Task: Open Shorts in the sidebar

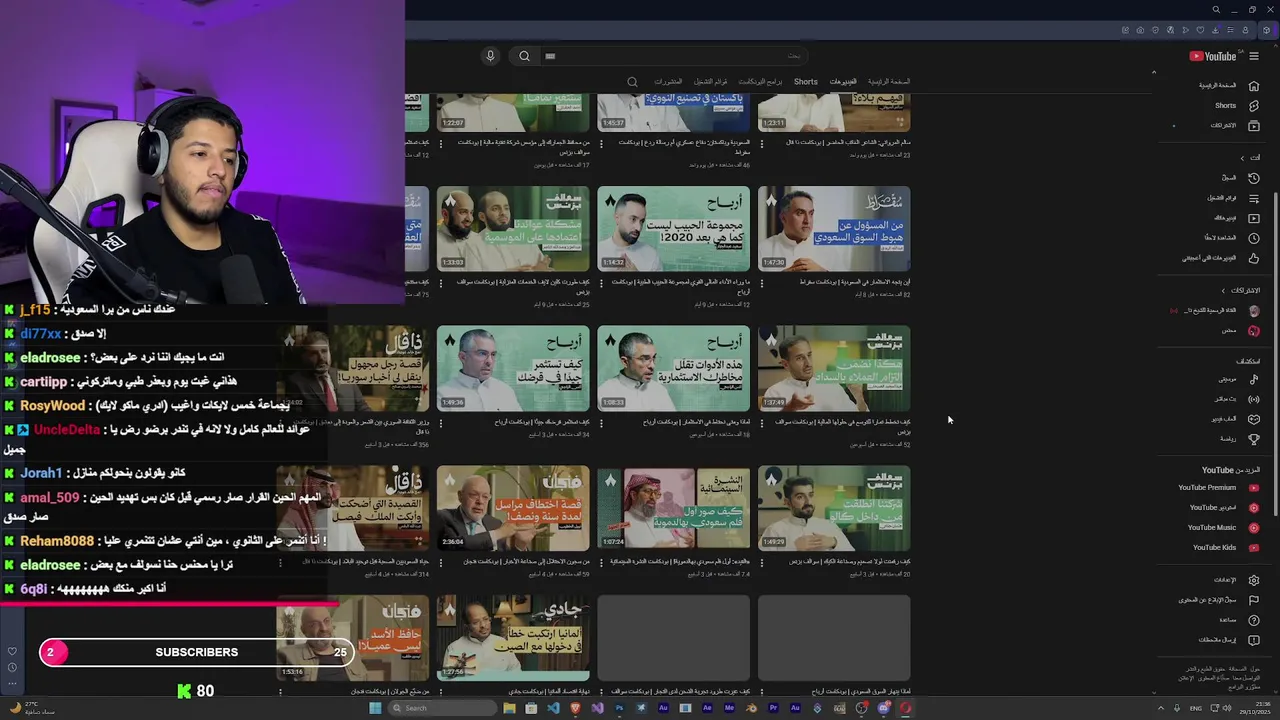Action: (1236, 105)
